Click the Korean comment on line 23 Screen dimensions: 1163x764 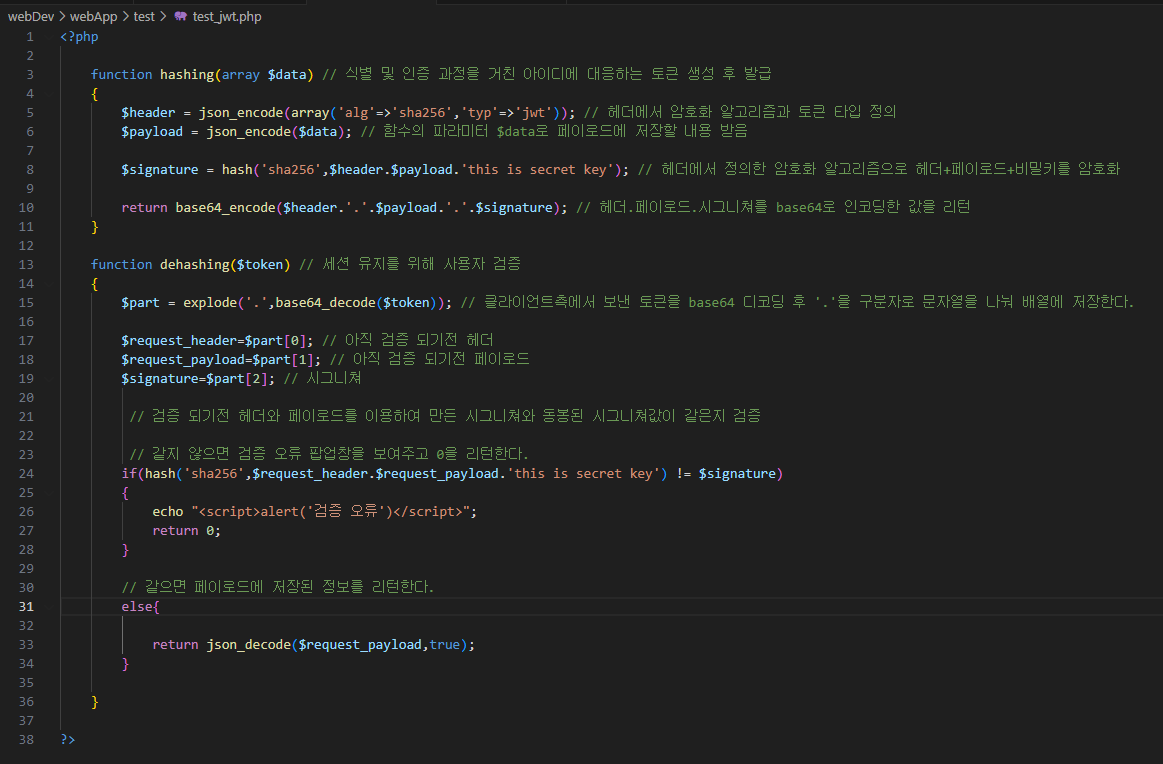pos(329,454)
